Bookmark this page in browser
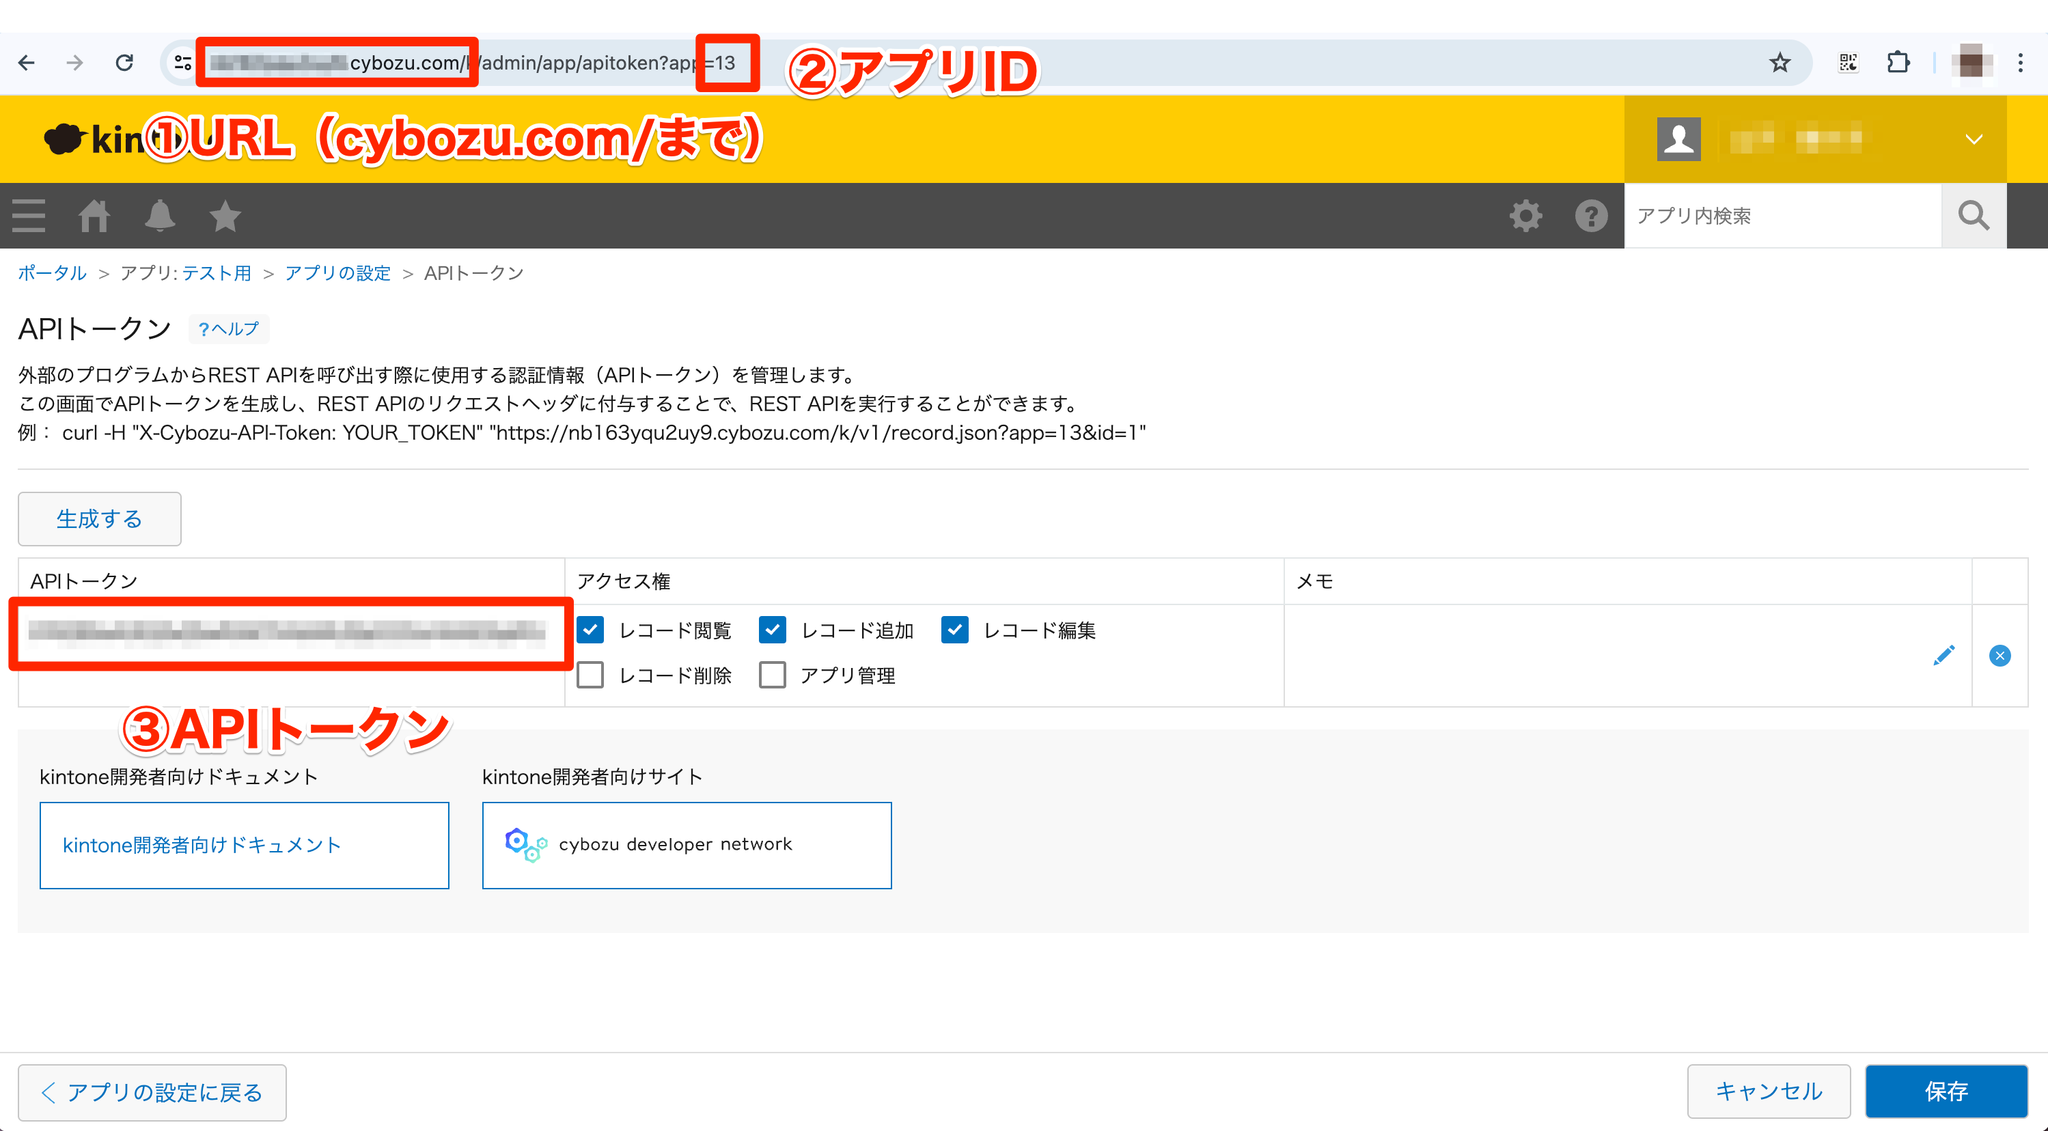The image size is (2048, 1131). pyautogui.click(x=1780, y=63)
